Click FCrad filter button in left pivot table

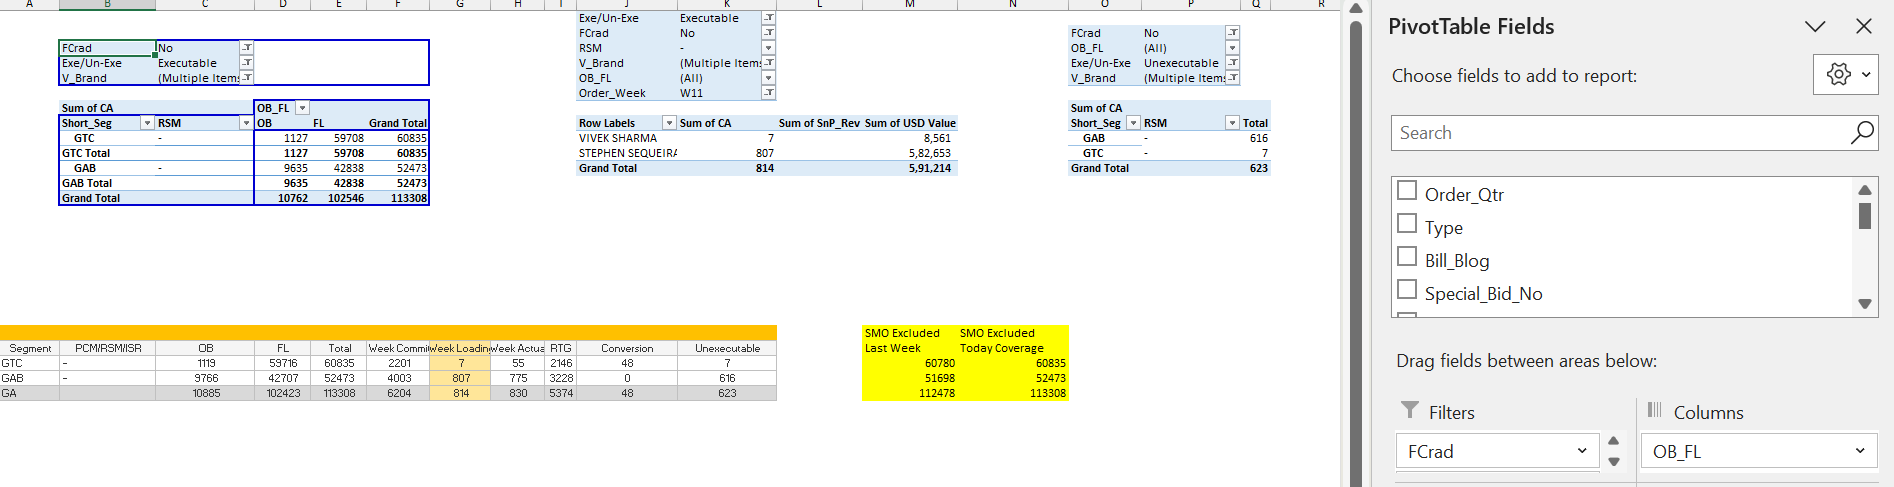pos(246,48)
